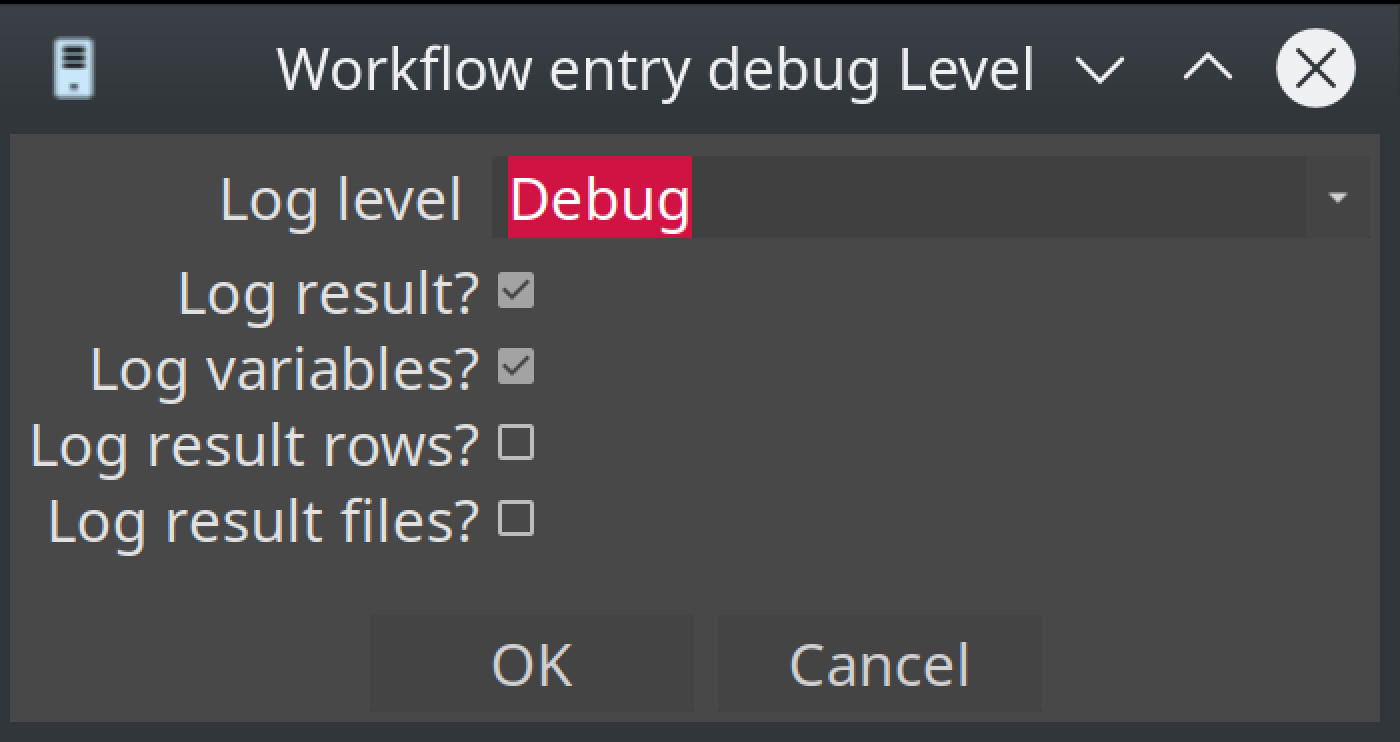
Task: Maximize the dialog with the up chevron
Action: coord(1208,69)
